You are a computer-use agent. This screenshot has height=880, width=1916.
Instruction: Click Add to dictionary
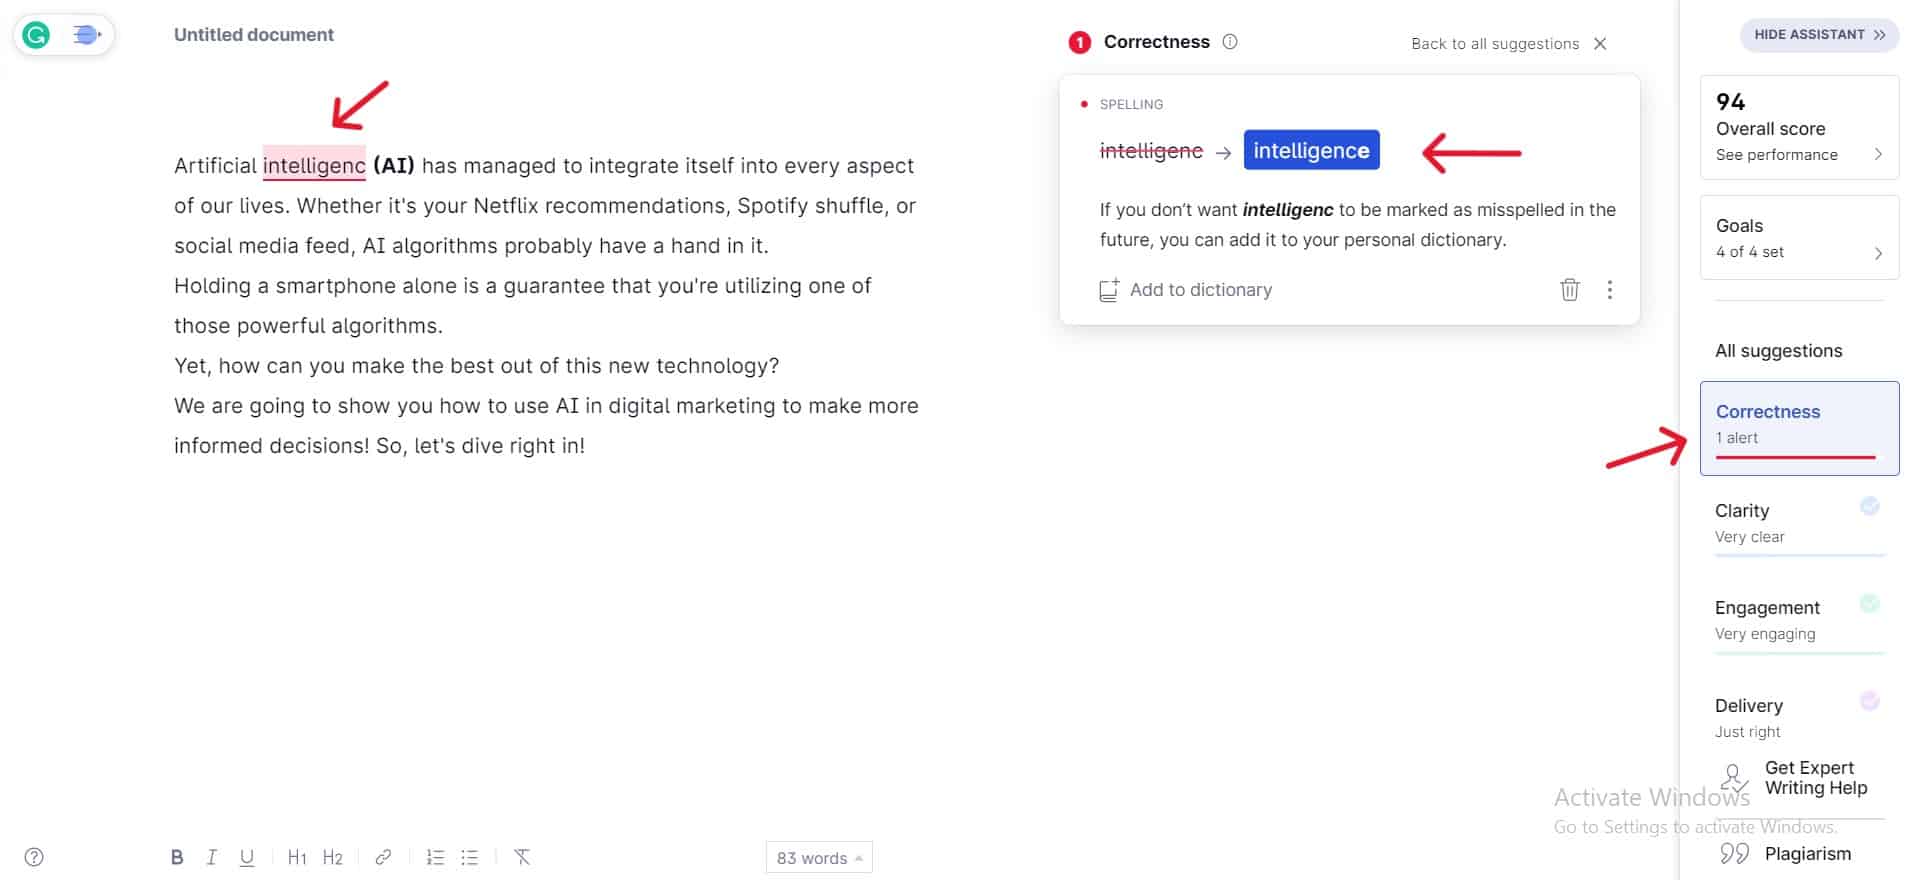pyautogui.click(x=1200, y=290)
